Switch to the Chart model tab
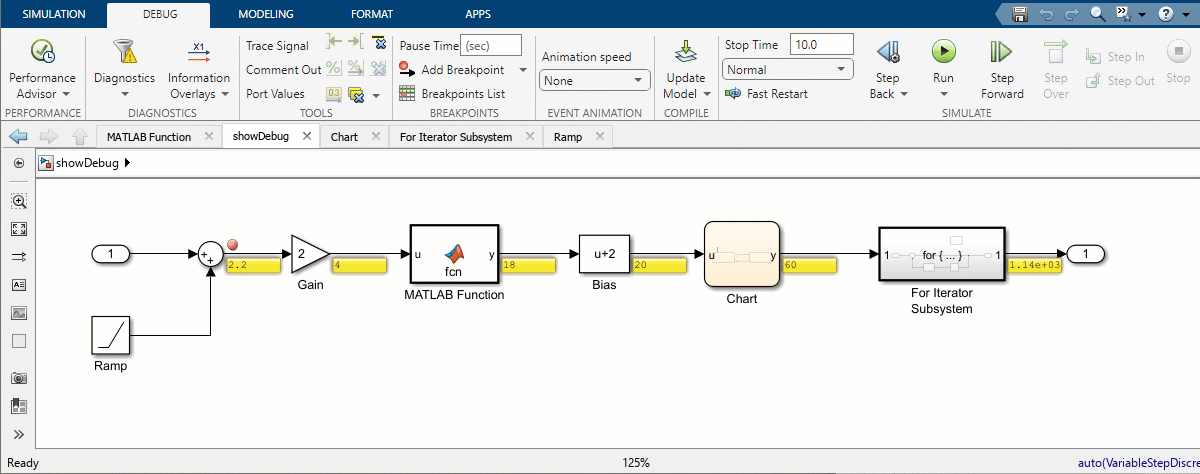 pyautogui.click(x=344, y=137)
